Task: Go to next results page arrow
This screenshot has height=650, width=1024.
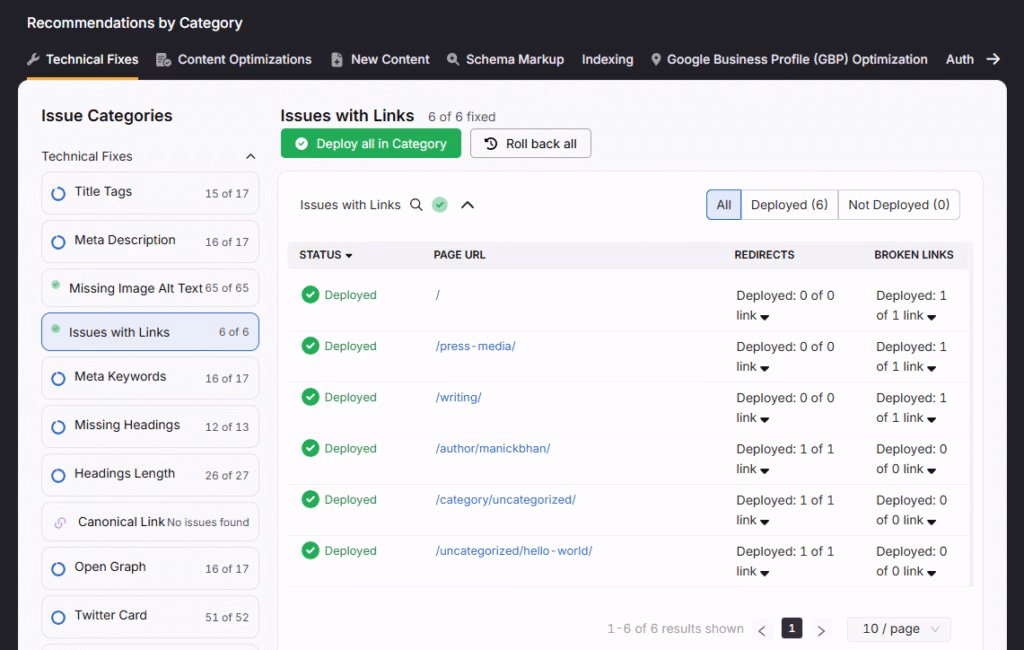Action: 821,630
